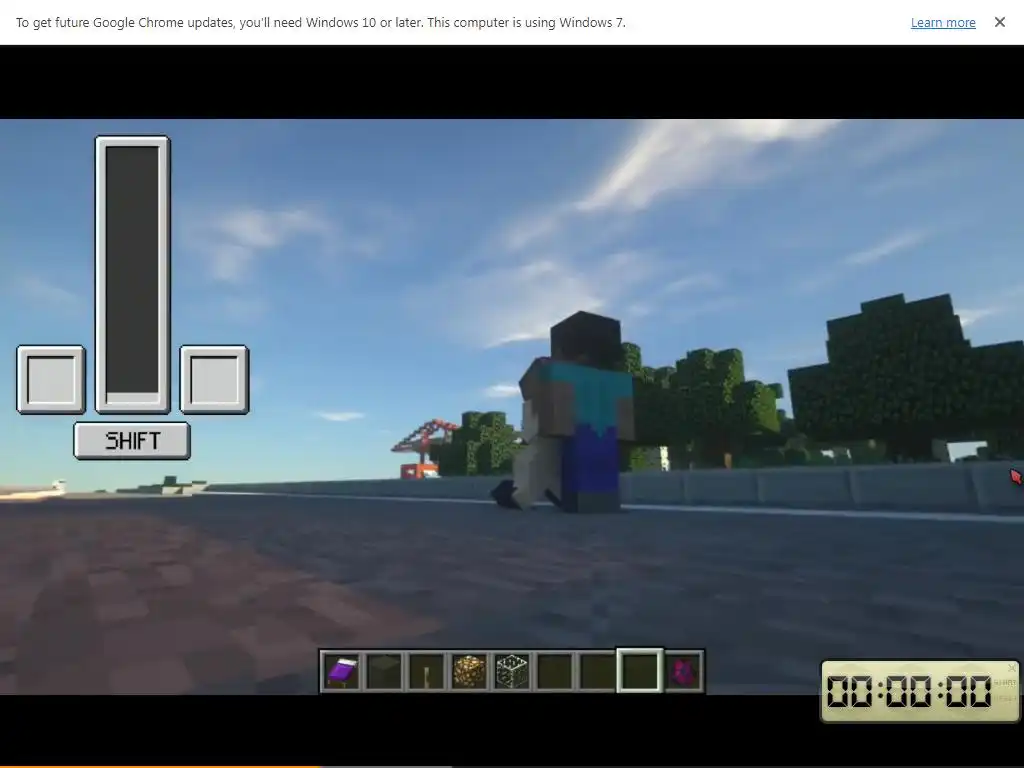Select the glowstone block hotbar slot
The image size is (1024, 768).
pos(469,671)
